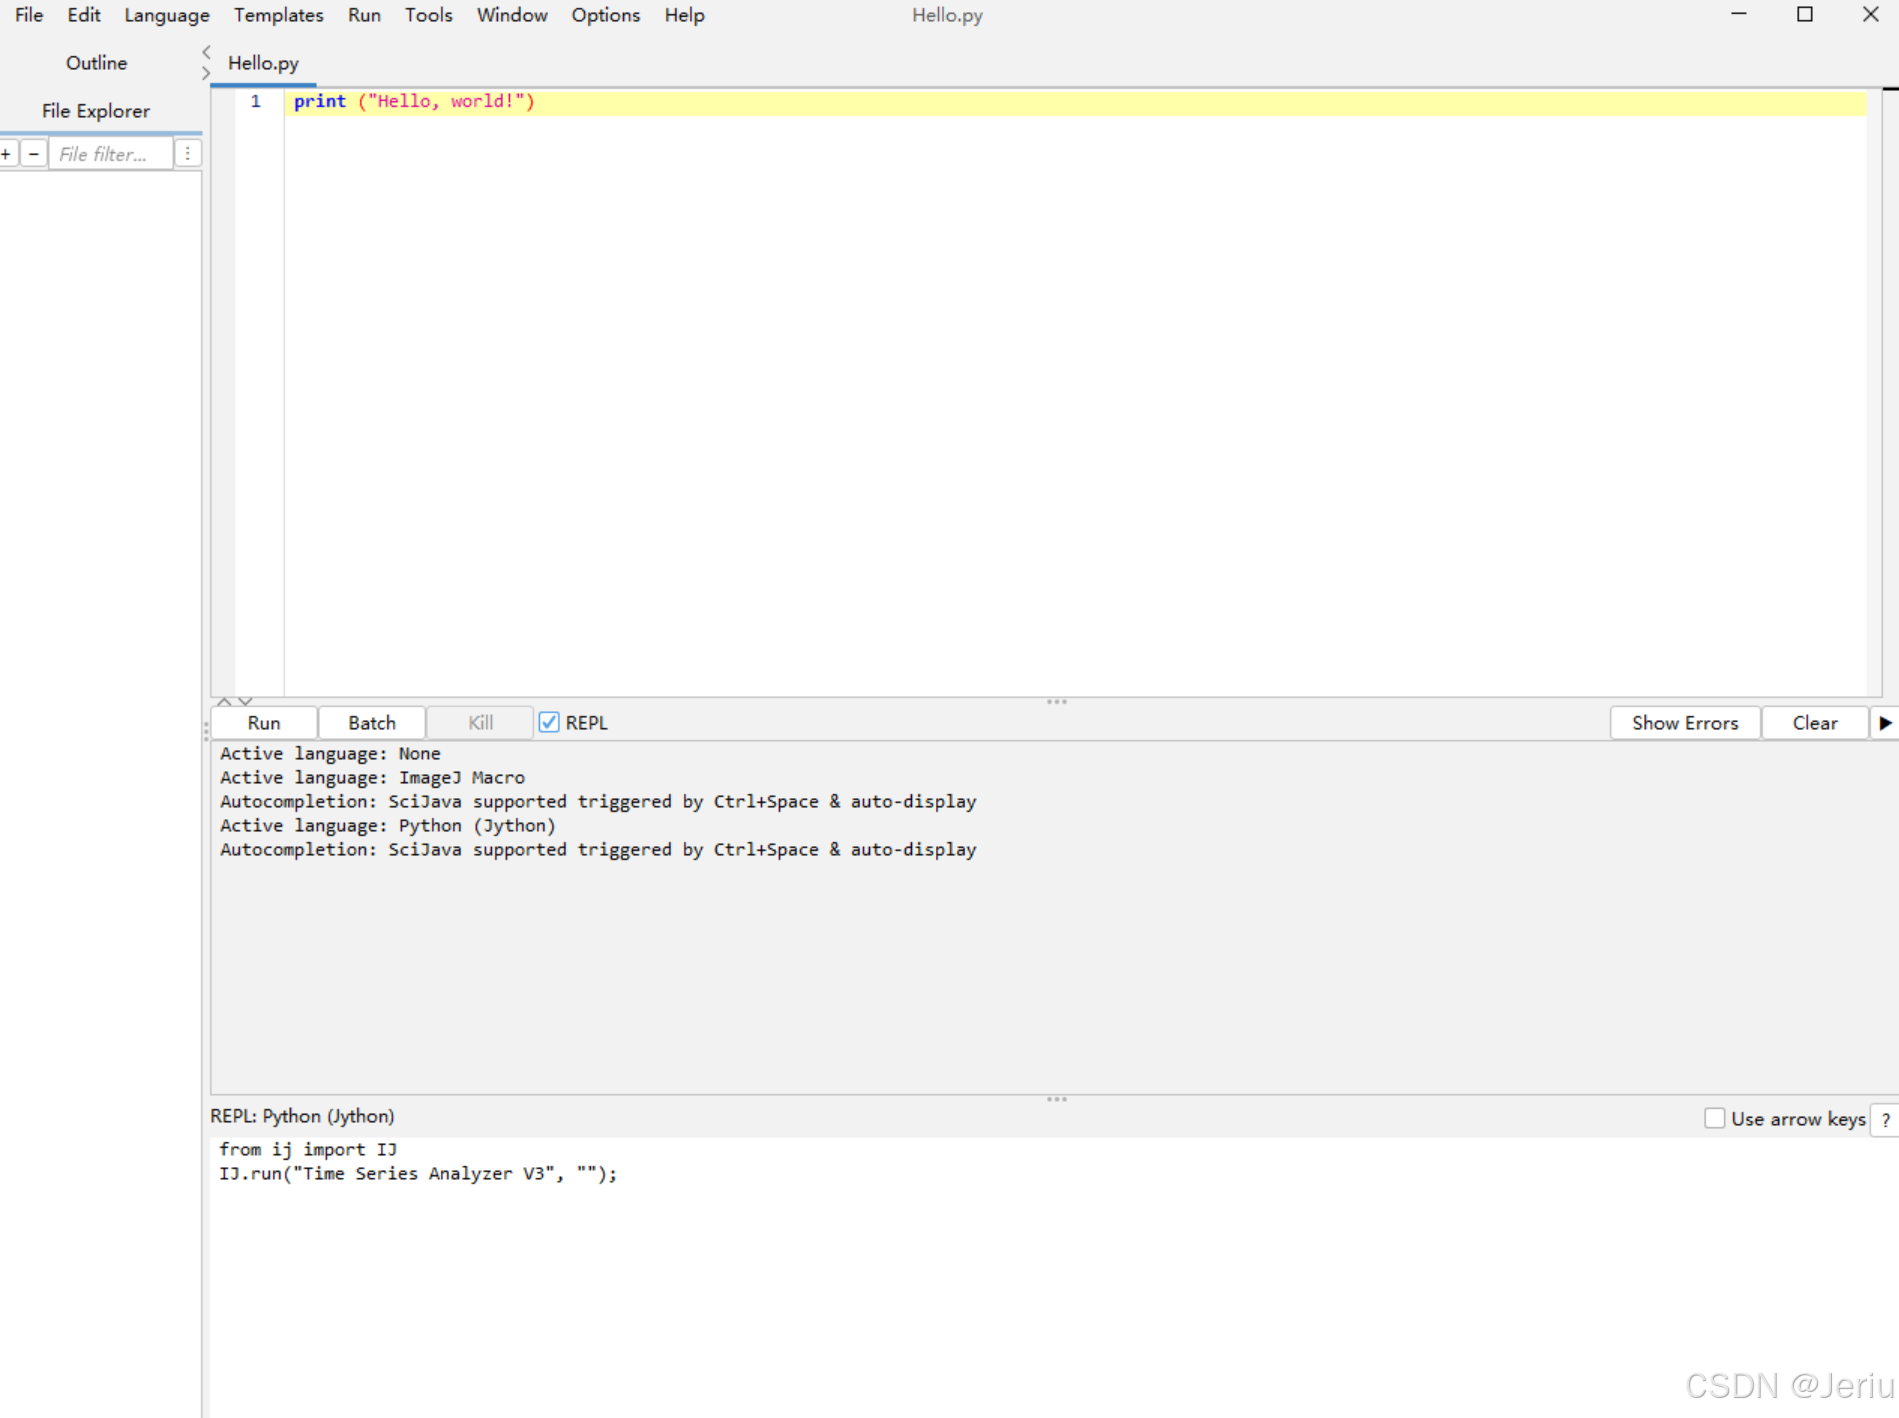This screenshot has width=1899, height=1418.
Task: Click the up arrow on editor splitter
Action: click(x=224, y=701)
